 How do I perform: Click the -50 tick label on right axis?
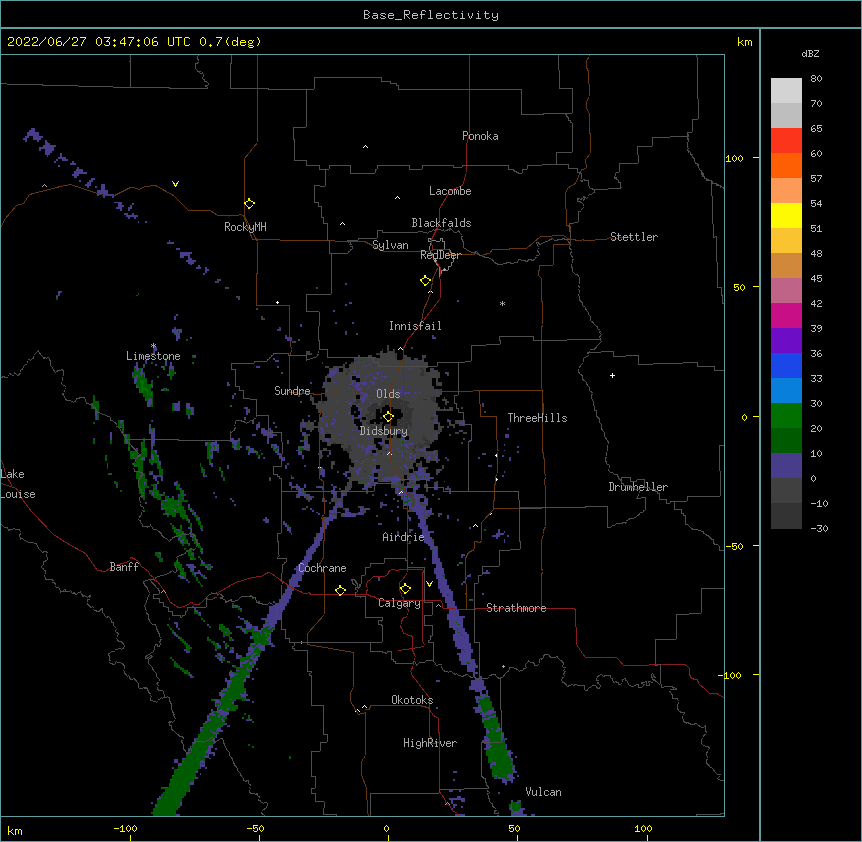(734, 546)
